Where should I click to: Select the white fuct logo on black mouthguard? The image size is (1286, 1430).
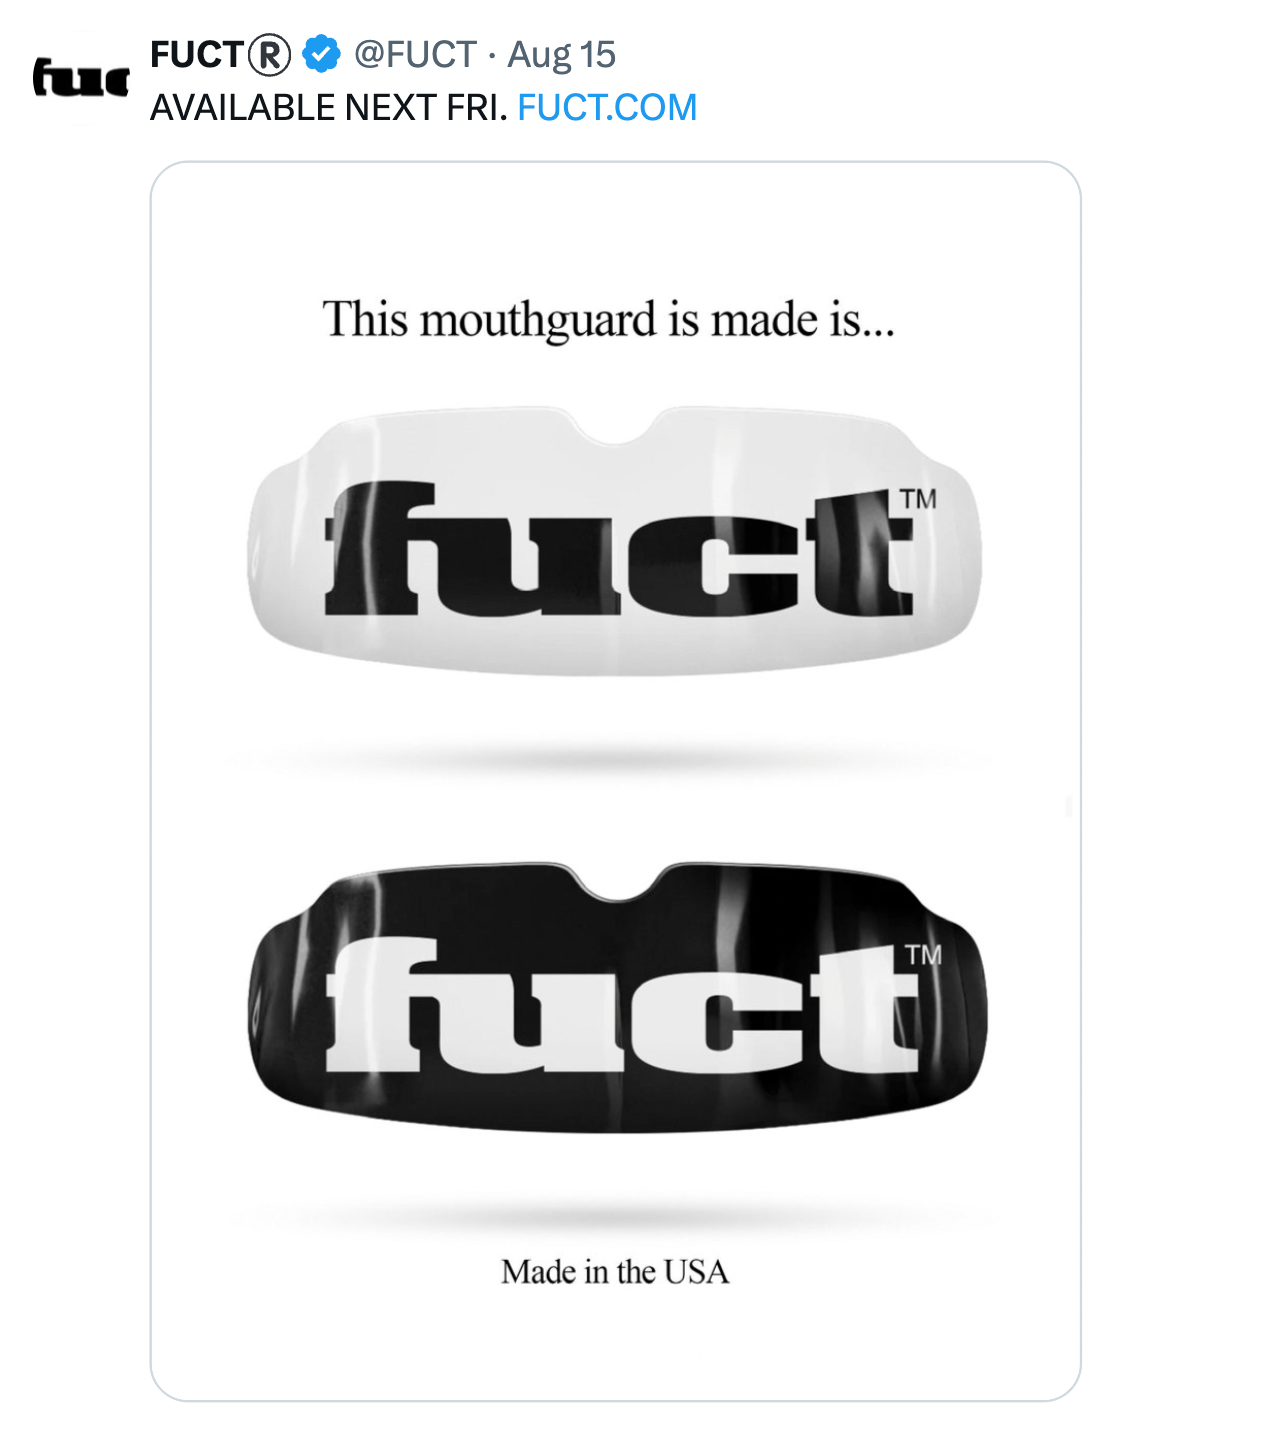tap(622, 1005)
